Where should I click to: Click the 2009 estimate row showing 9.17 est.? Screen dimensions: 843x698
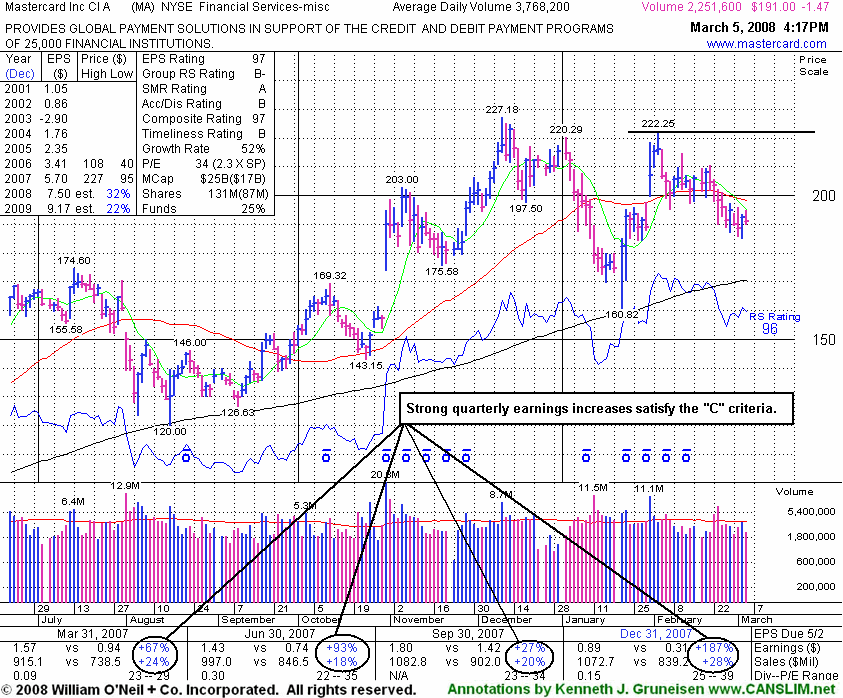click(69, 209)
